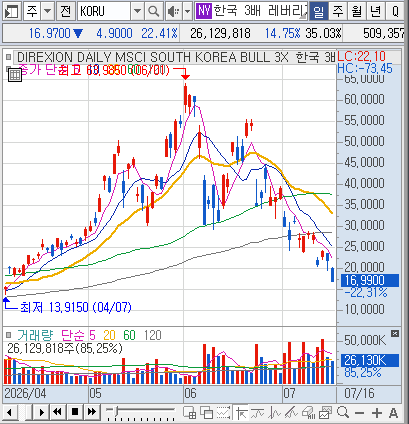
Task: Click the chart image save icon
Action: click(325, 413)
